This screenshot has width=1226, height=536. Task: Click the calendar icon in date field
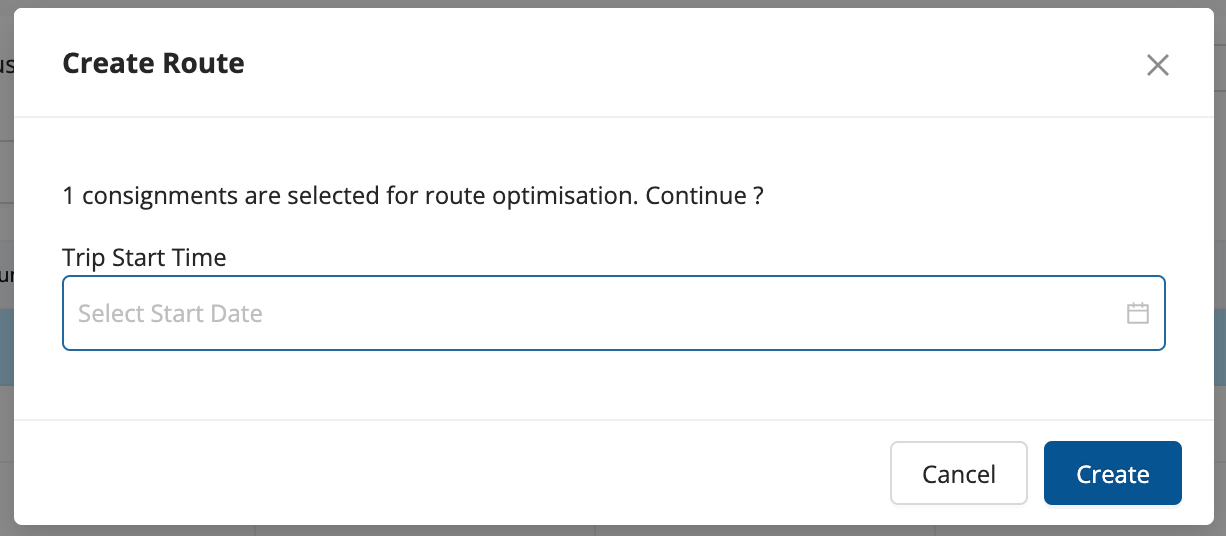point(1137,313)
